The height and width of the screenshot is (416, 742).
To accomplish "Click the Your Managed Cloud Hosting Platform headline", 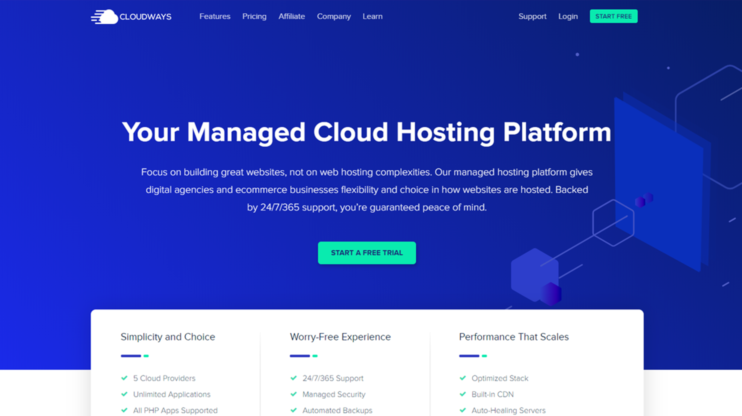I will (x=367, y=132).
